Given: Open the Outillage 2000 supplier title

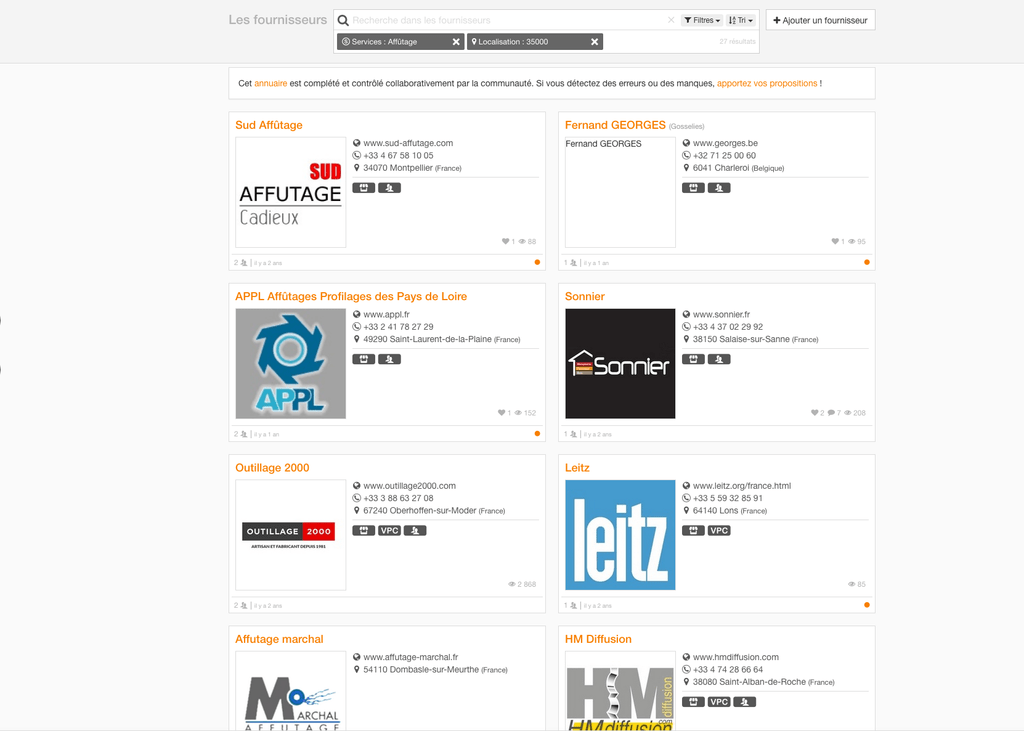Looking at the screenshot, I should [272, 468].
